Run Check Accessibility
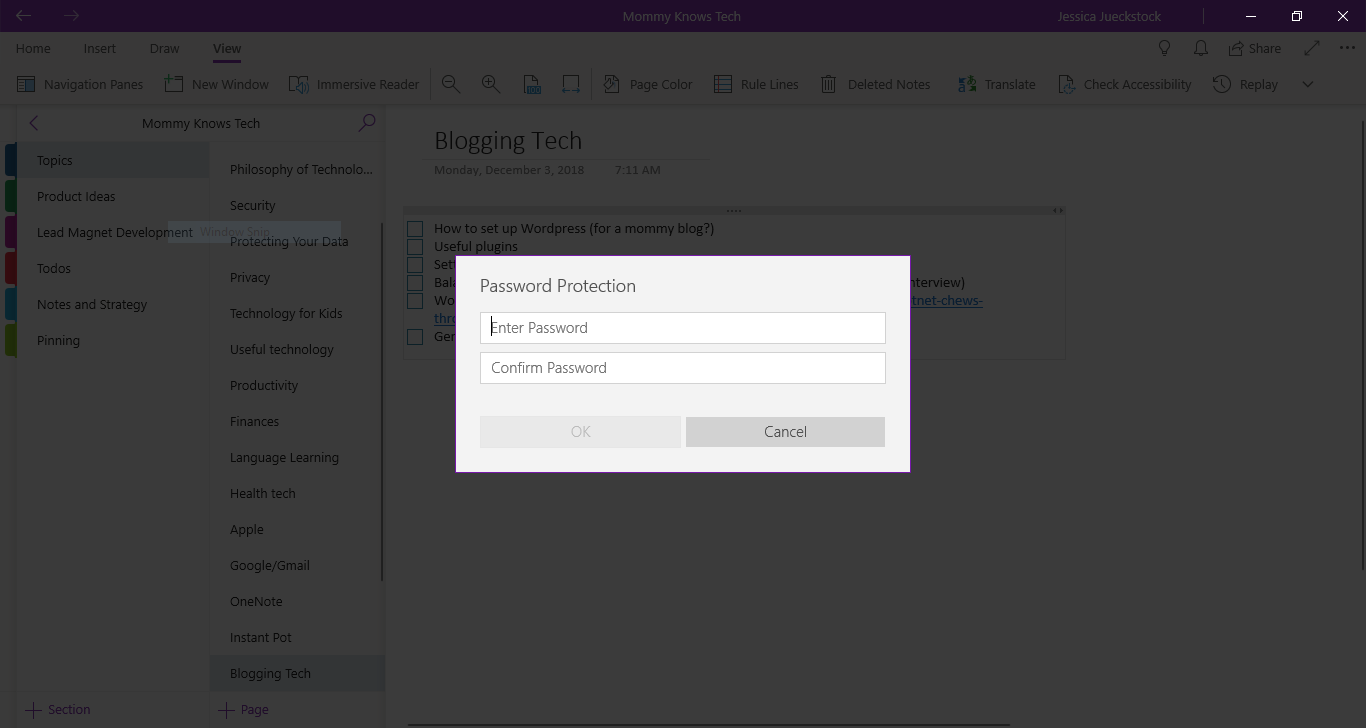Image resolution: width=1366 pixels, height=728 pixels. click(x=1125, y=84)
